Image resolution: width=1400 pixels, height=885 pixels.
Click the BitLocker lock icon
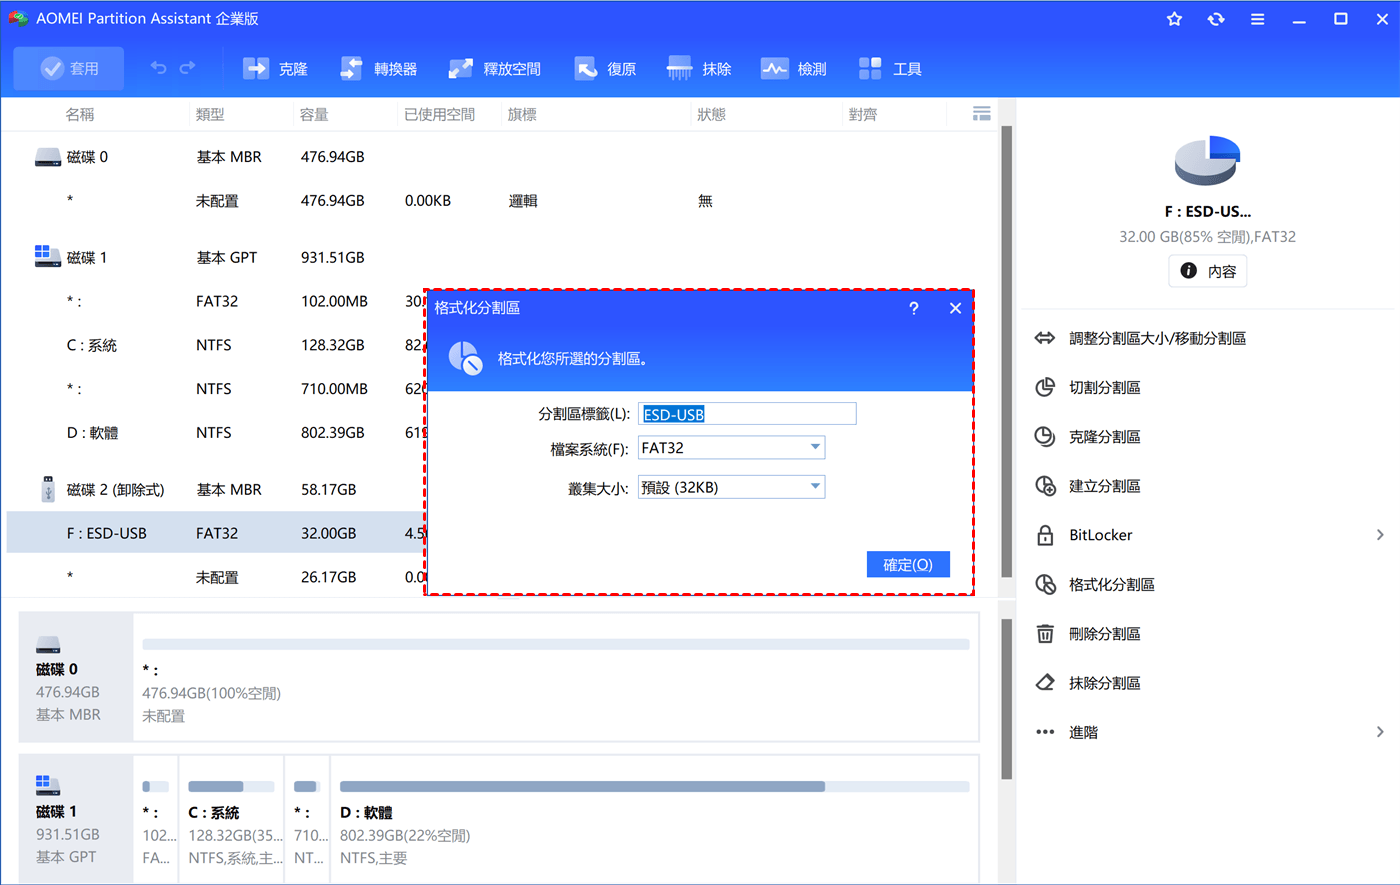click(x=1045, y=535)
